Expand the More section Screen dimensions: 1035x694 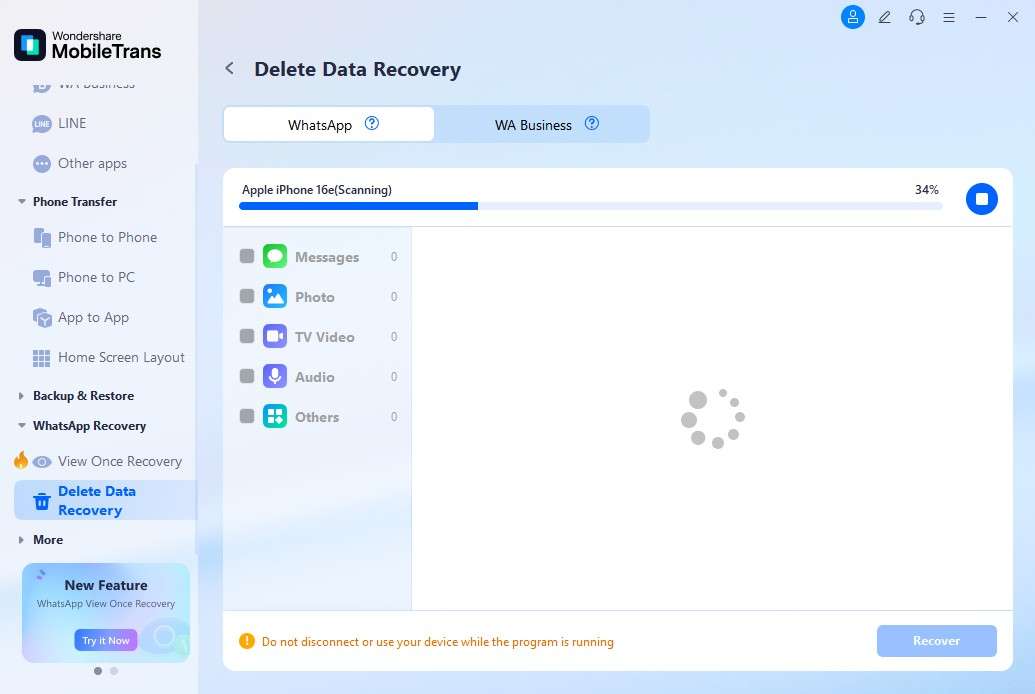(22, 540)
